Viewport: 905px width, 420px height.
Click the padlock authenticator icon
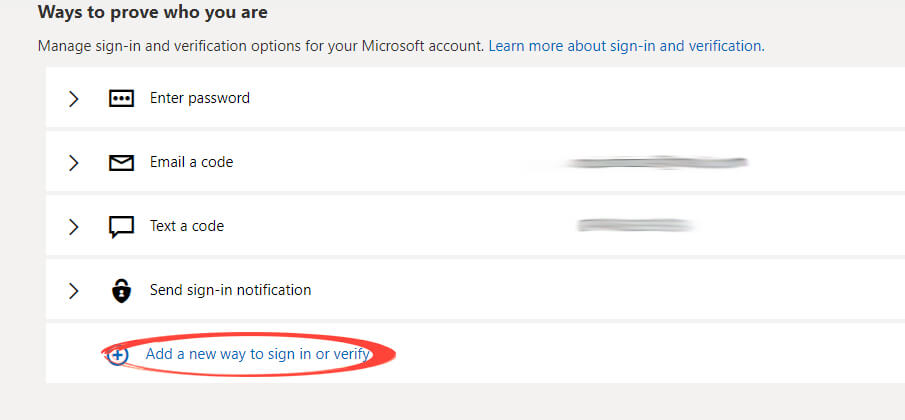121,290
